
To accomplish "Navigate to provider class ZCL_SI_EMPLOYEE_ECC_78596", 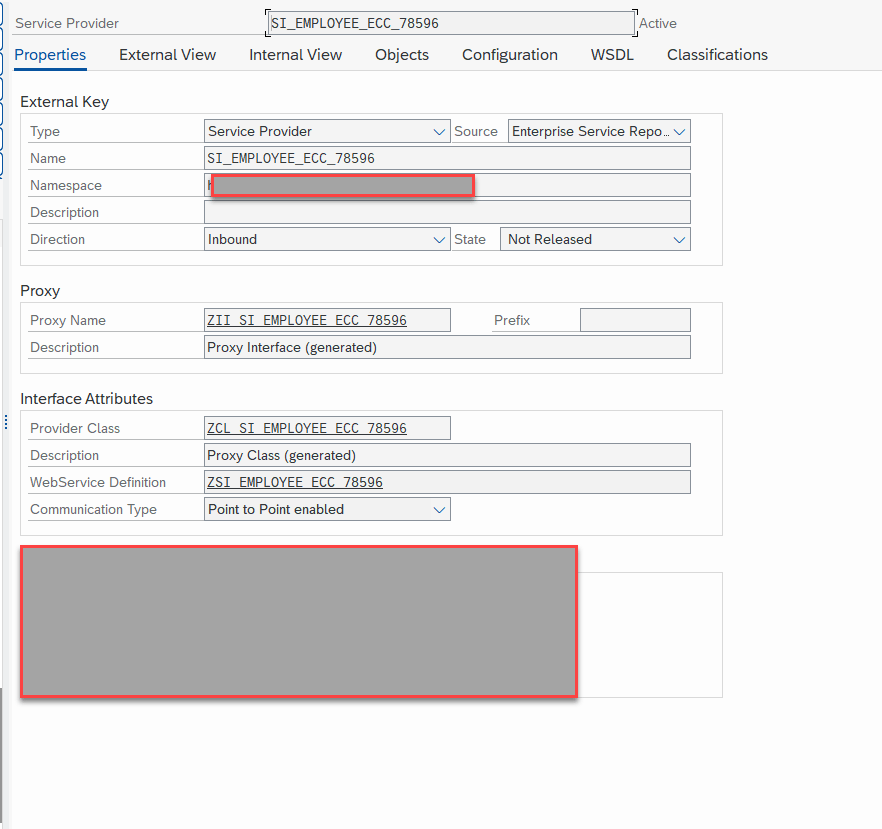I will click(x=306, y=429).
